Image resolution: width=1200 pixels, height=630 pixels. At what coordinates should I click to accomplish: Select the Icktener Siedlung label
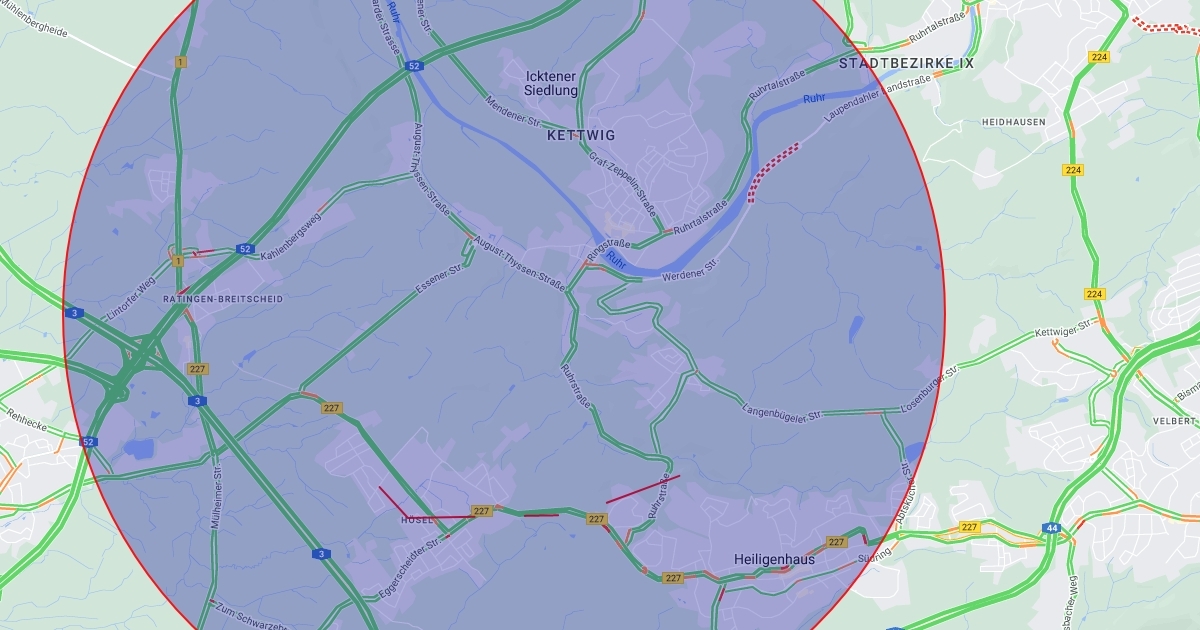[552, 83]
